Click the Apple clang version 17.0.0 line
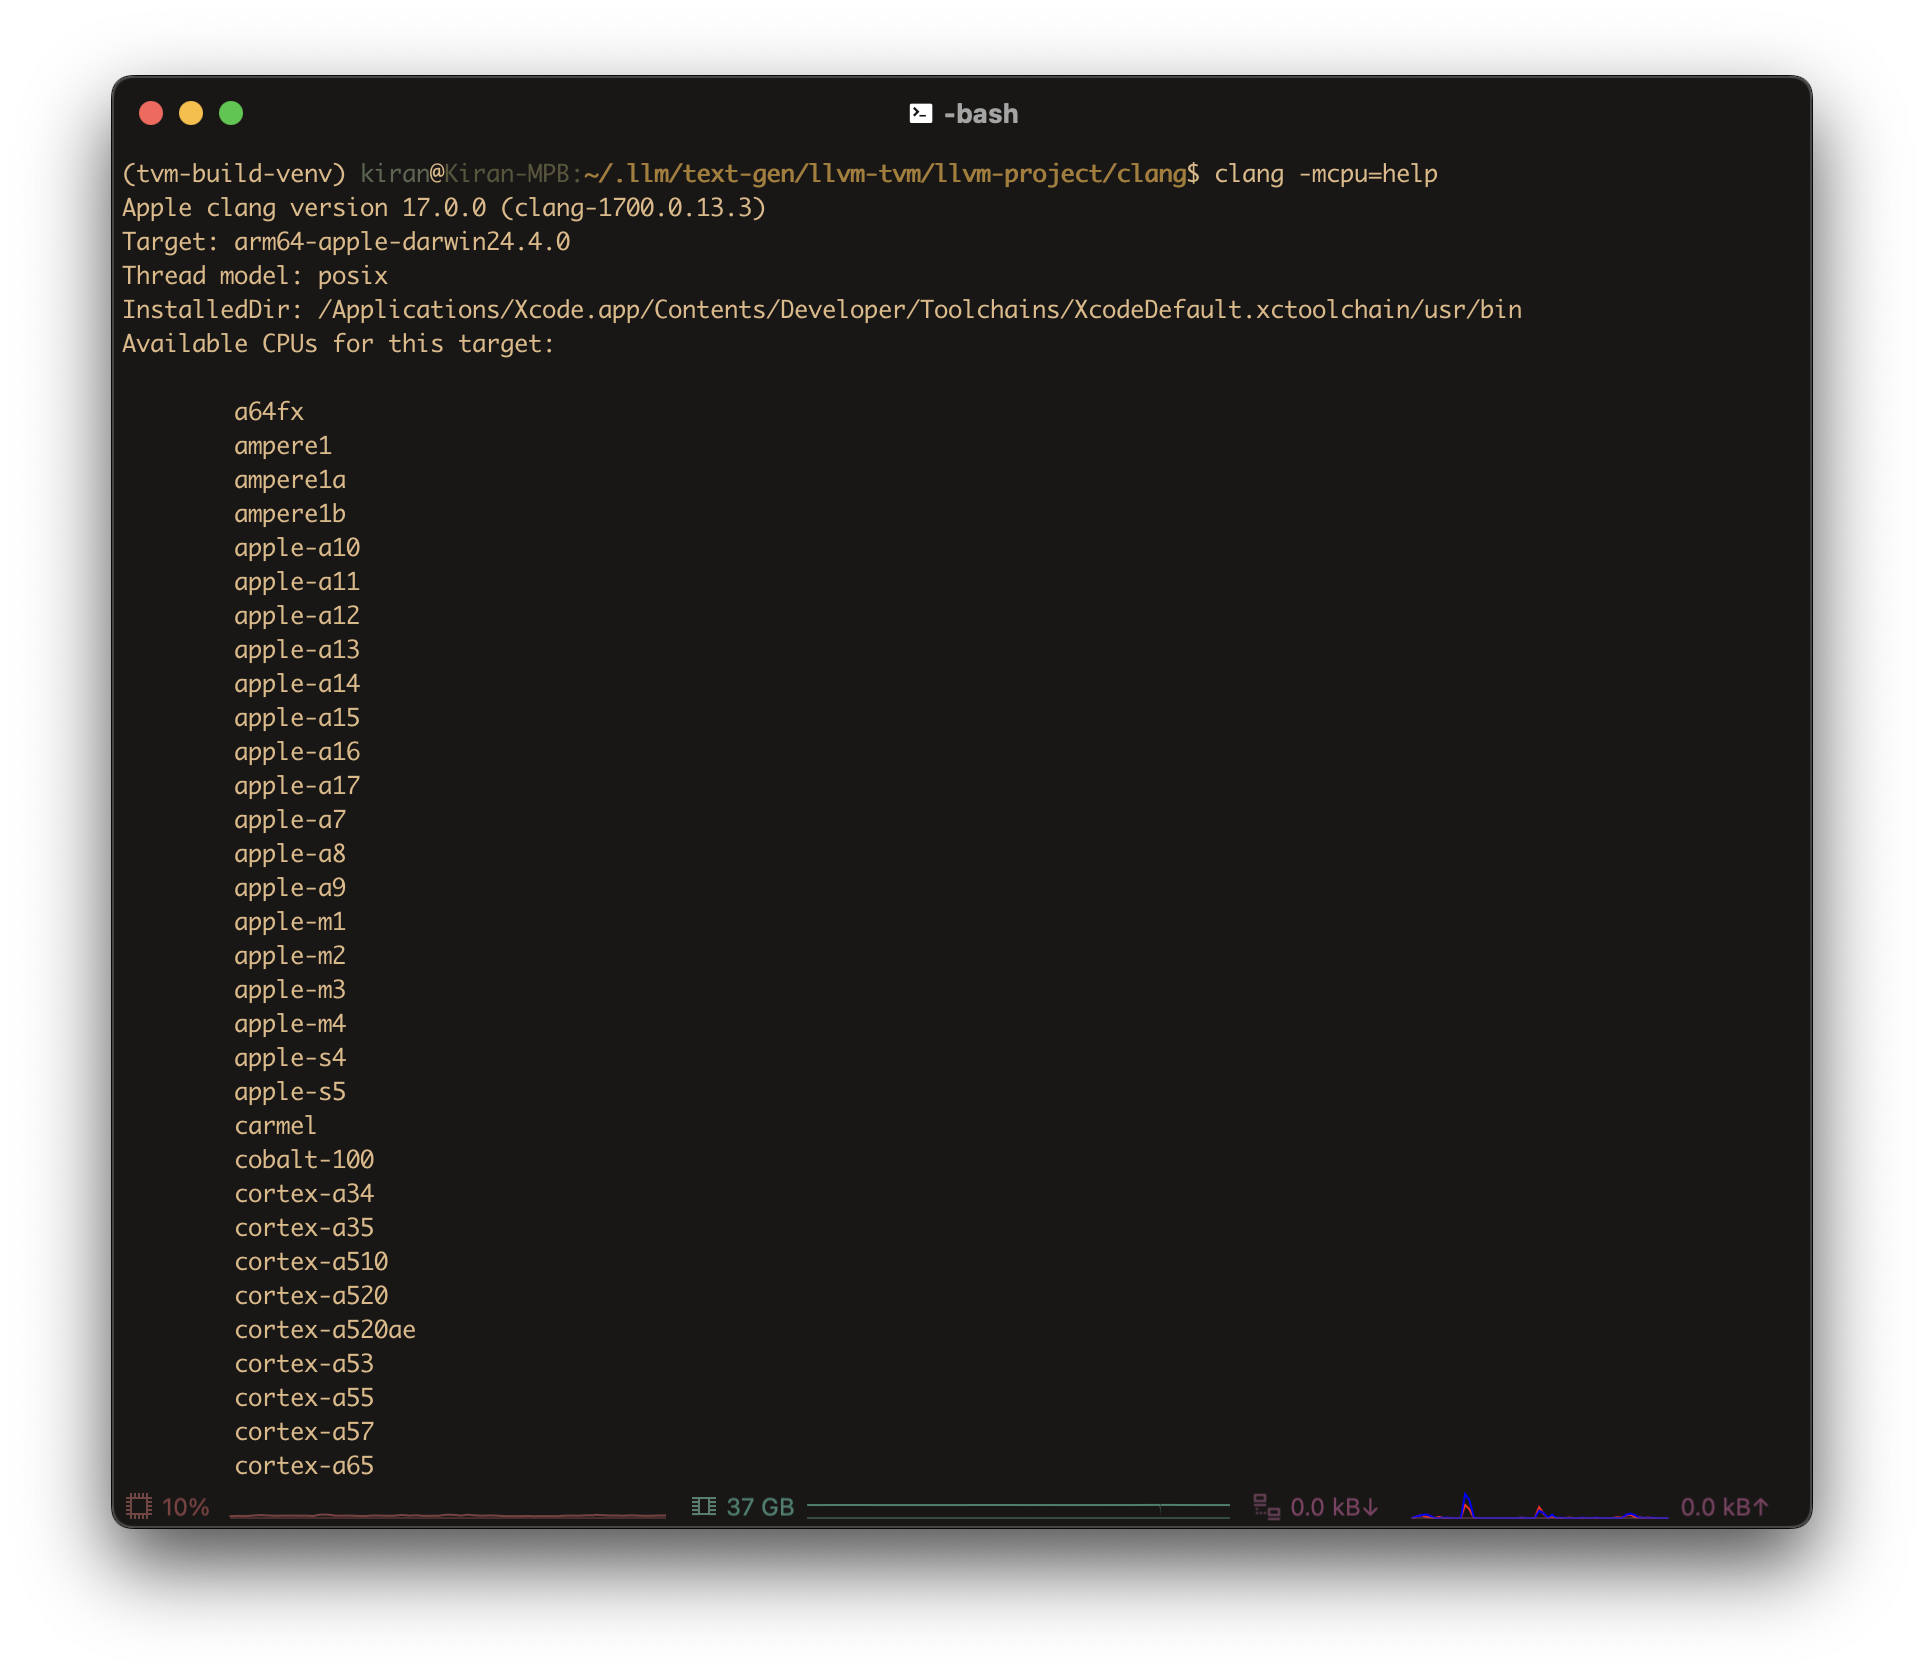Screen dimensions: 1924x1676 click(444, 208)
